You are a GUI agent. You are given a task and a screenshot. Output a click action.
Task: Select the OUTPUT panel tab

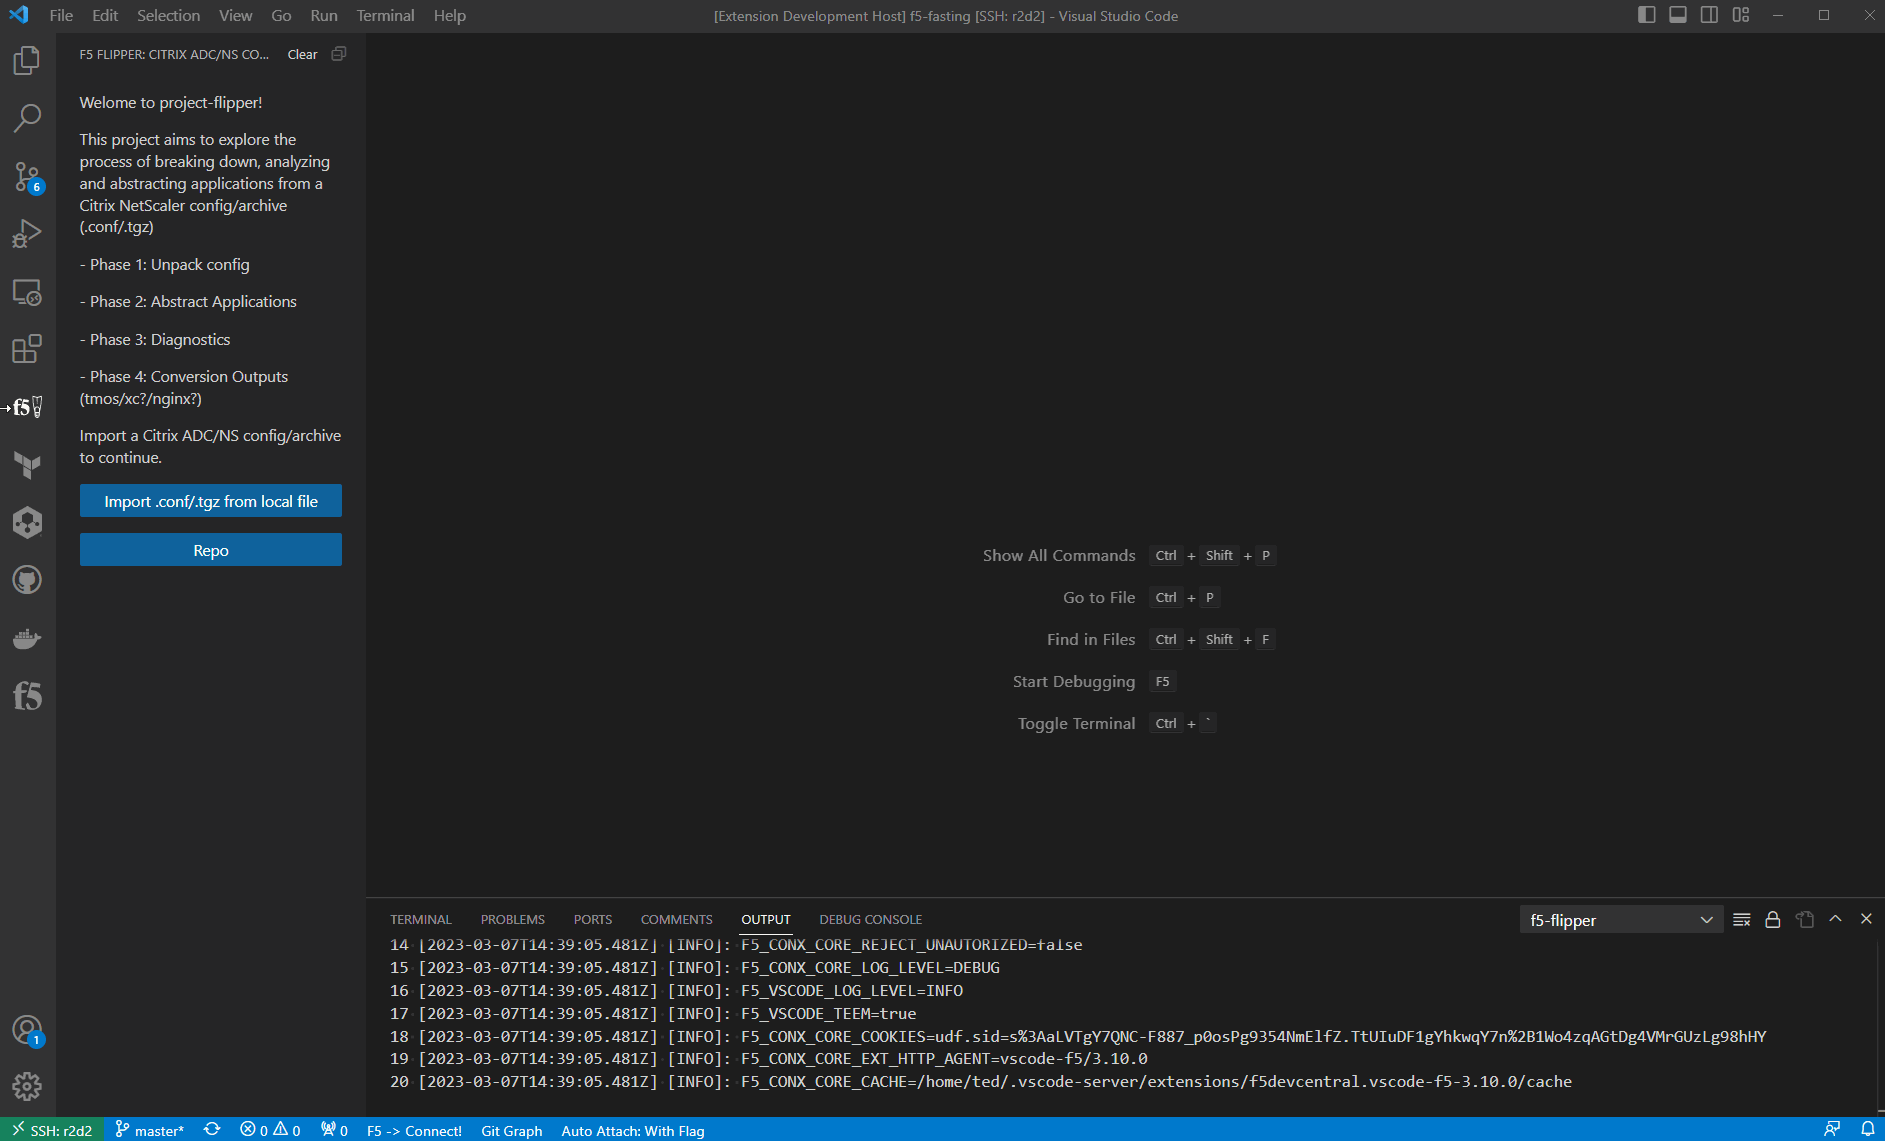[x=765, y=920]
